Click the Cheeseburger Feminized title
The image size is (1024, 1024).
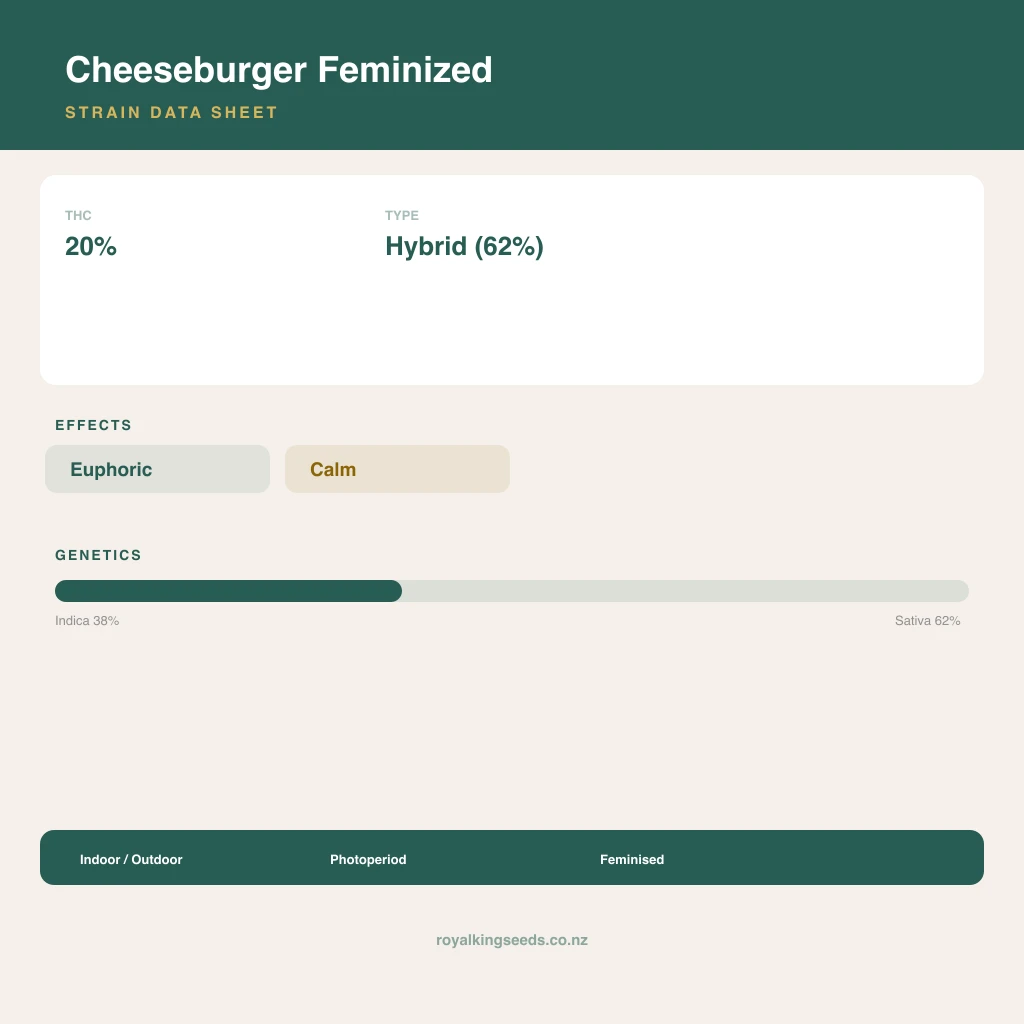(278, 70)
